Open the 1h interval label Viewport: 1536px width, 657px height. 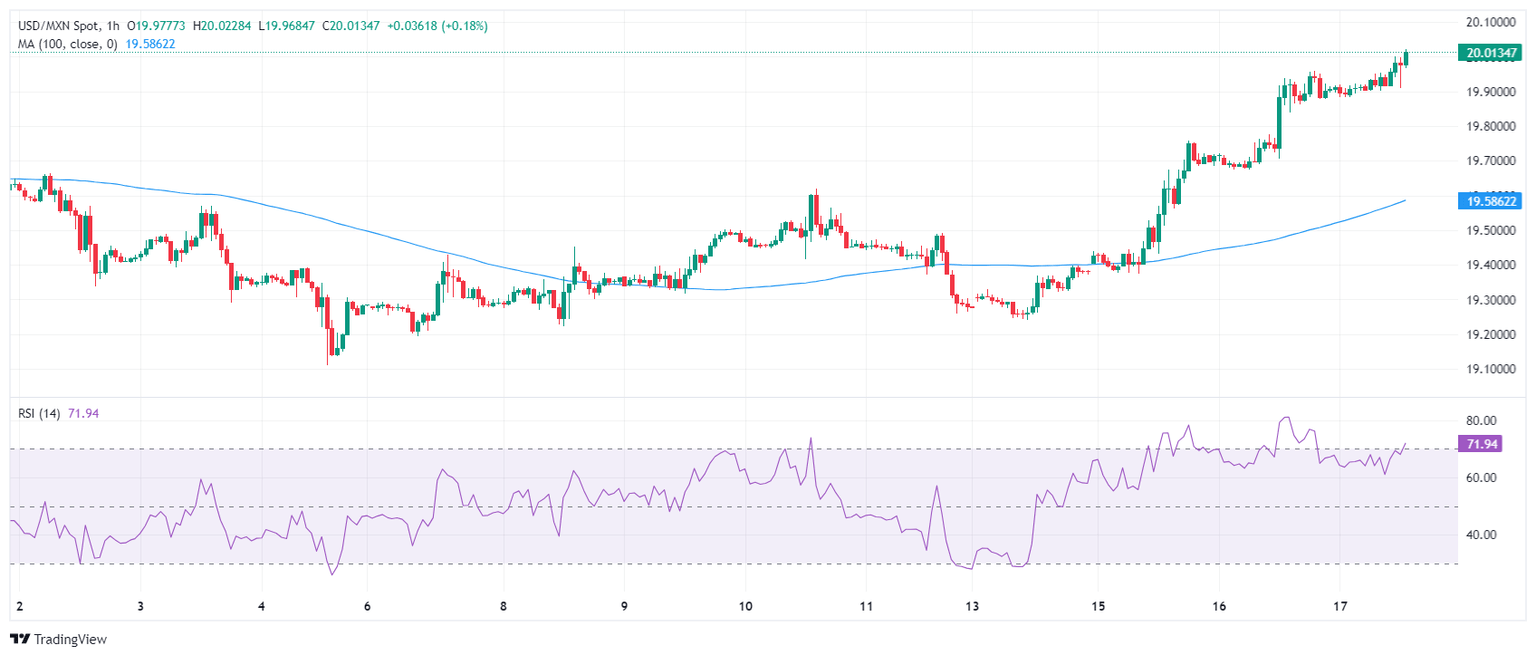point(112,26)
